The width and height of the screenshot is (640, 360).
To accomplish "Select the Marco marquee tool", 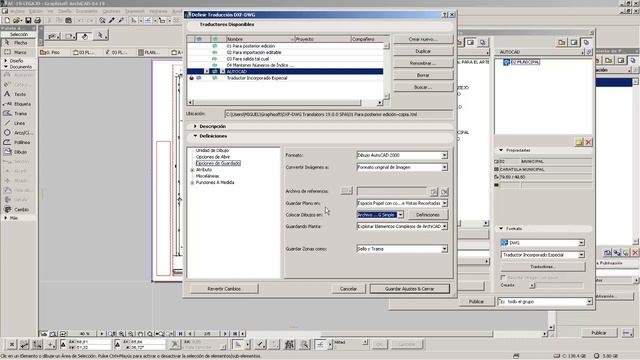I will pos(19,52).
